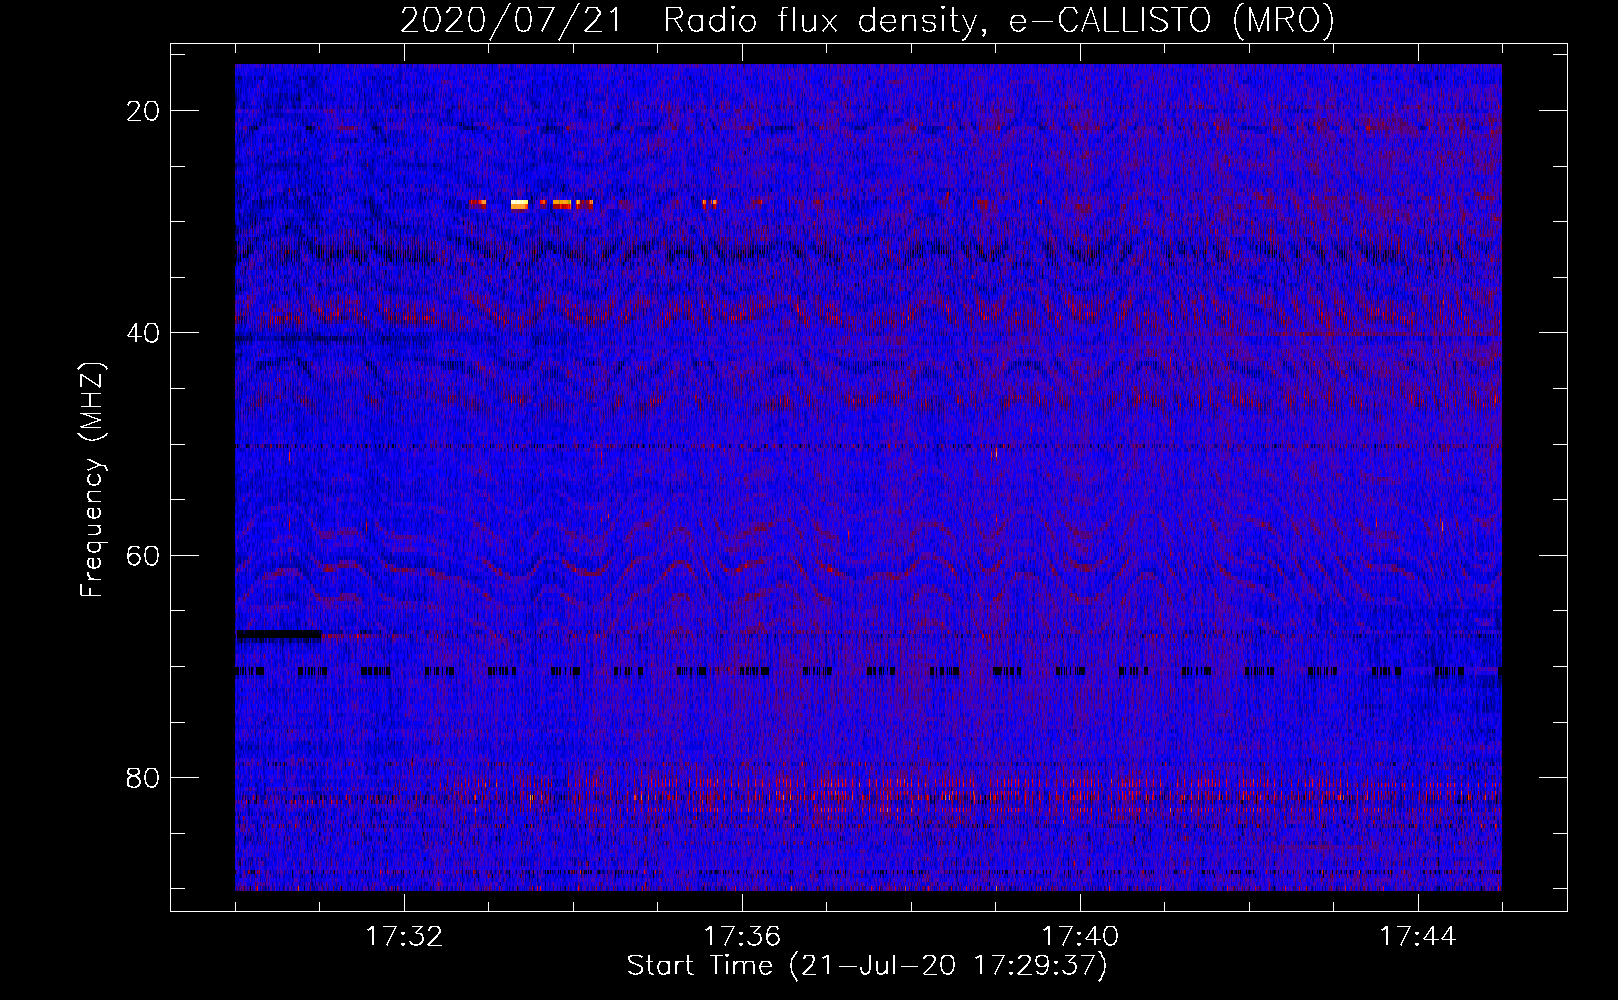This screenshot has width=1618, height=1000.
Task: Click the 80 MHz frequency tick label
Action: pyautogui.click(x=144, y=777)
